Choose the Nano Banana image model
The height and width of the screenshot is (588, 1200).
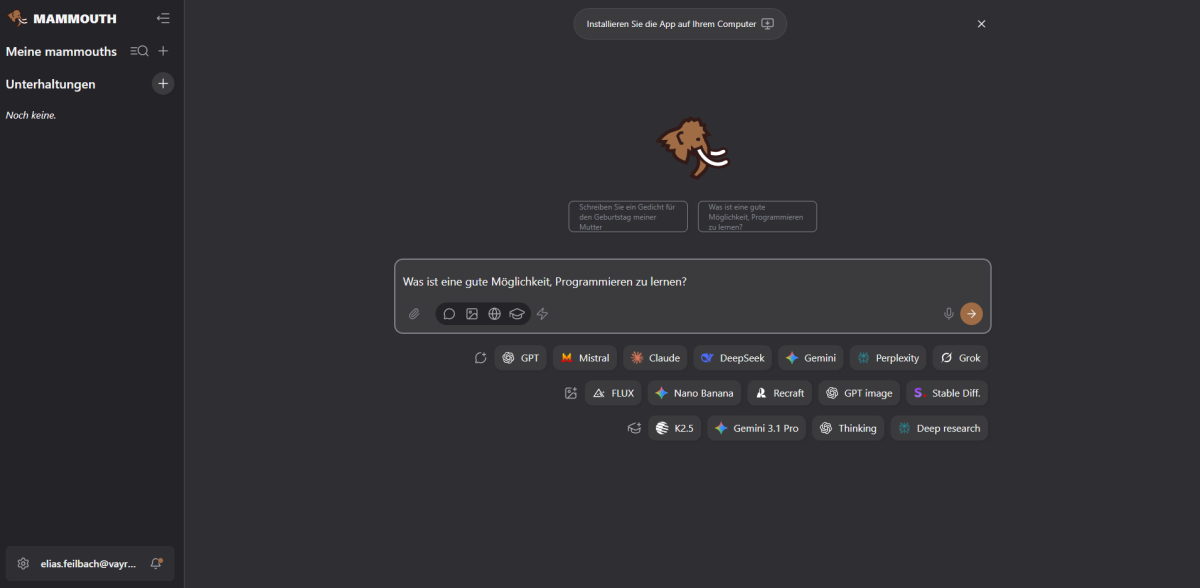pos(694,393)
